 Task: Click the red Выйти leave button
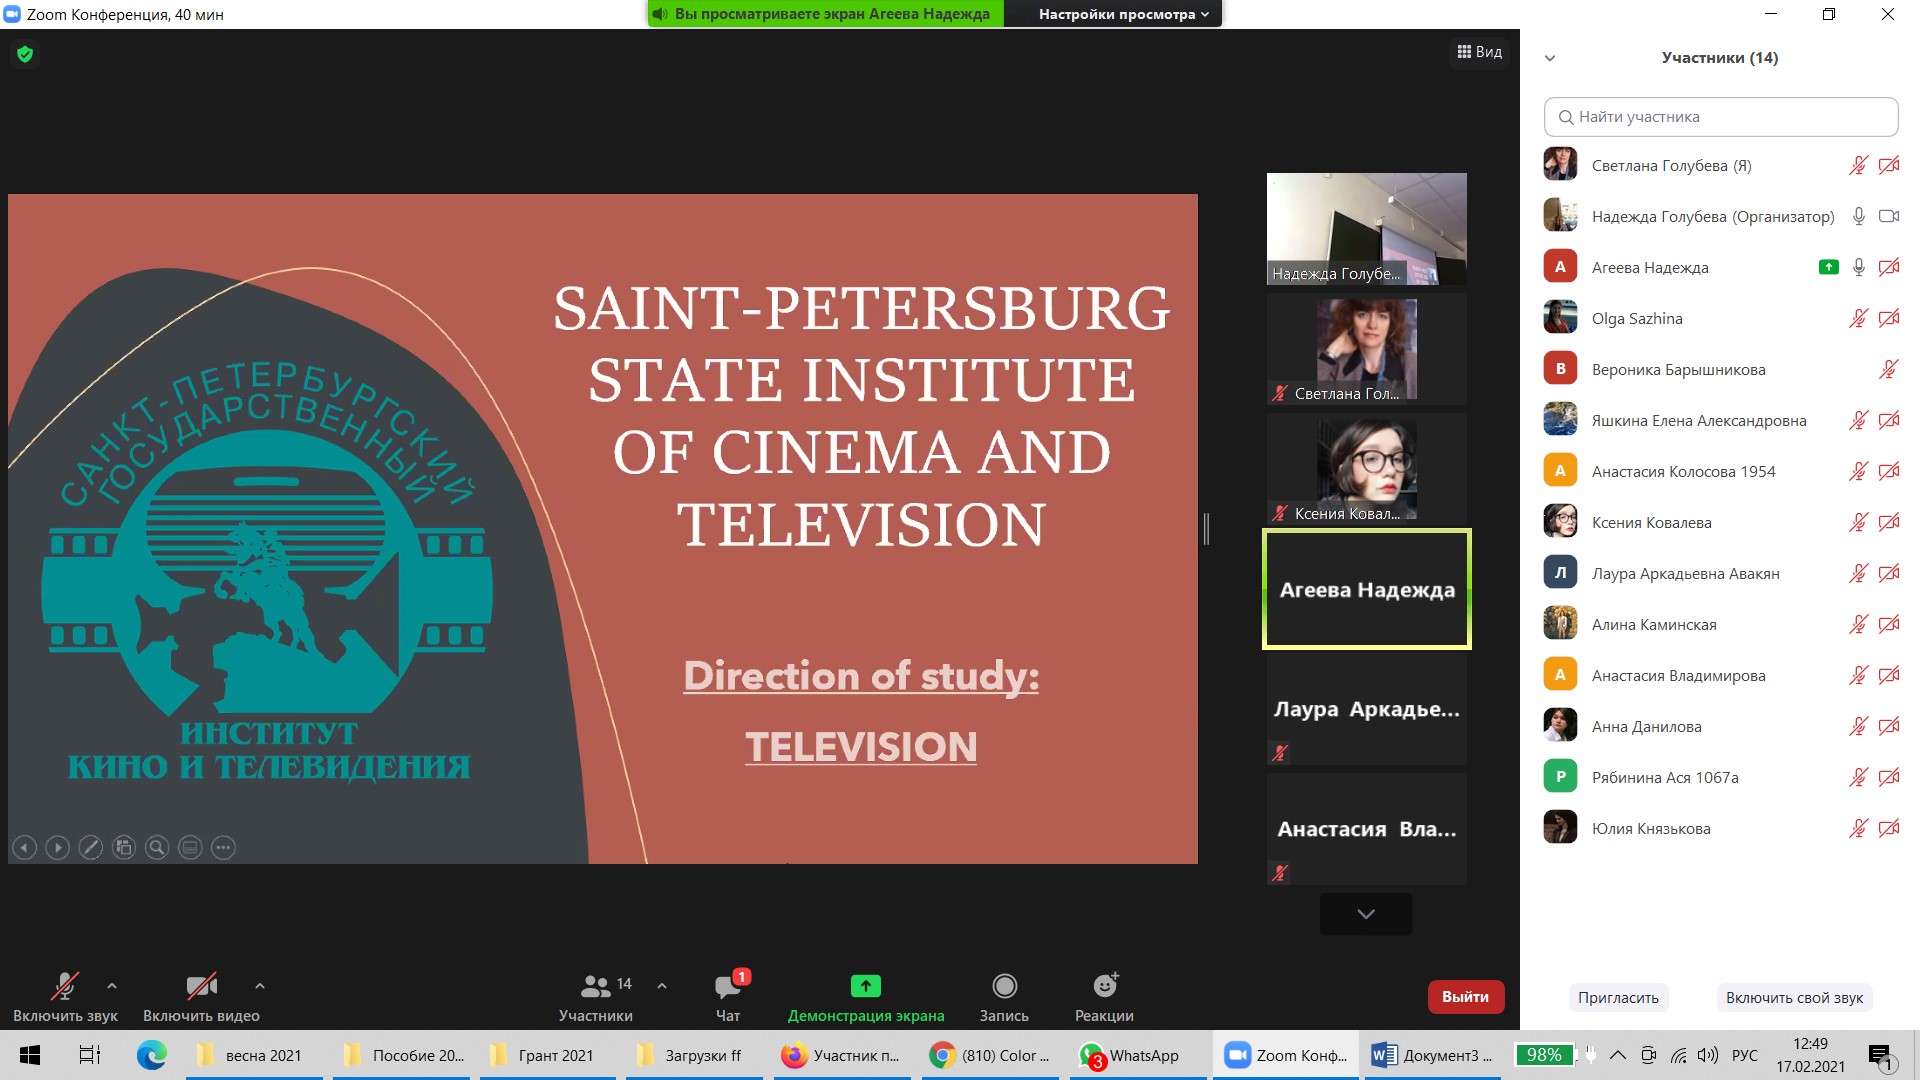(x=1465, y=997)
